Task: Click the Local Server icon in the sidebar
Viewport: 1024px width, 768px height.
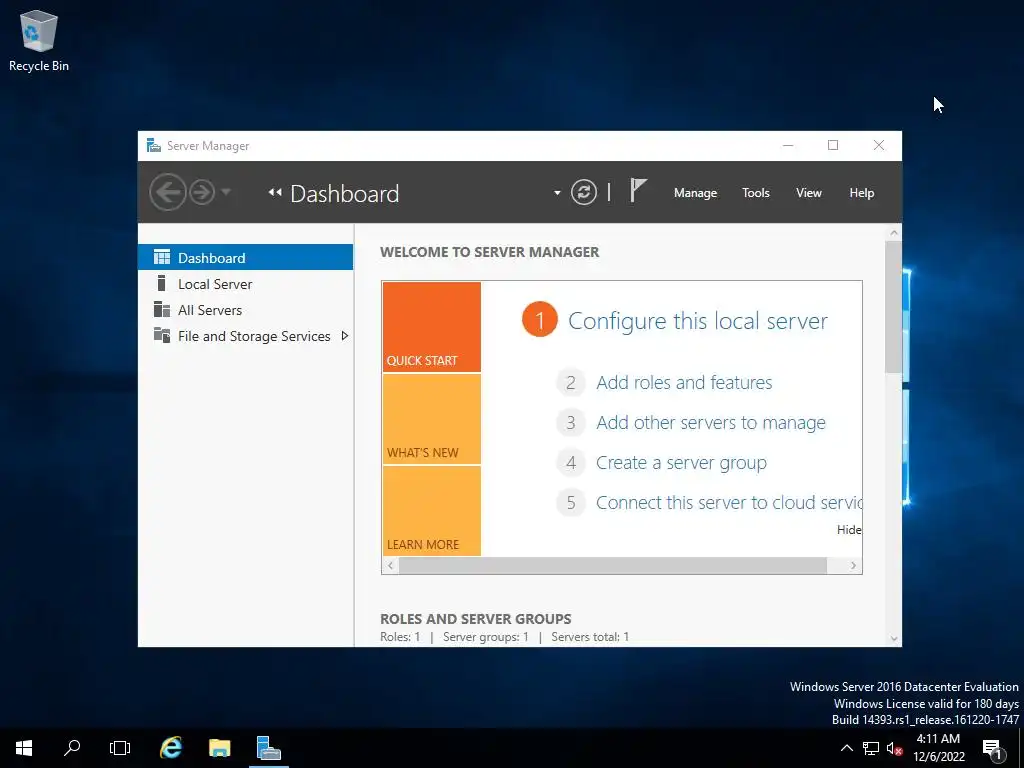Action: [x=161, y=283]
